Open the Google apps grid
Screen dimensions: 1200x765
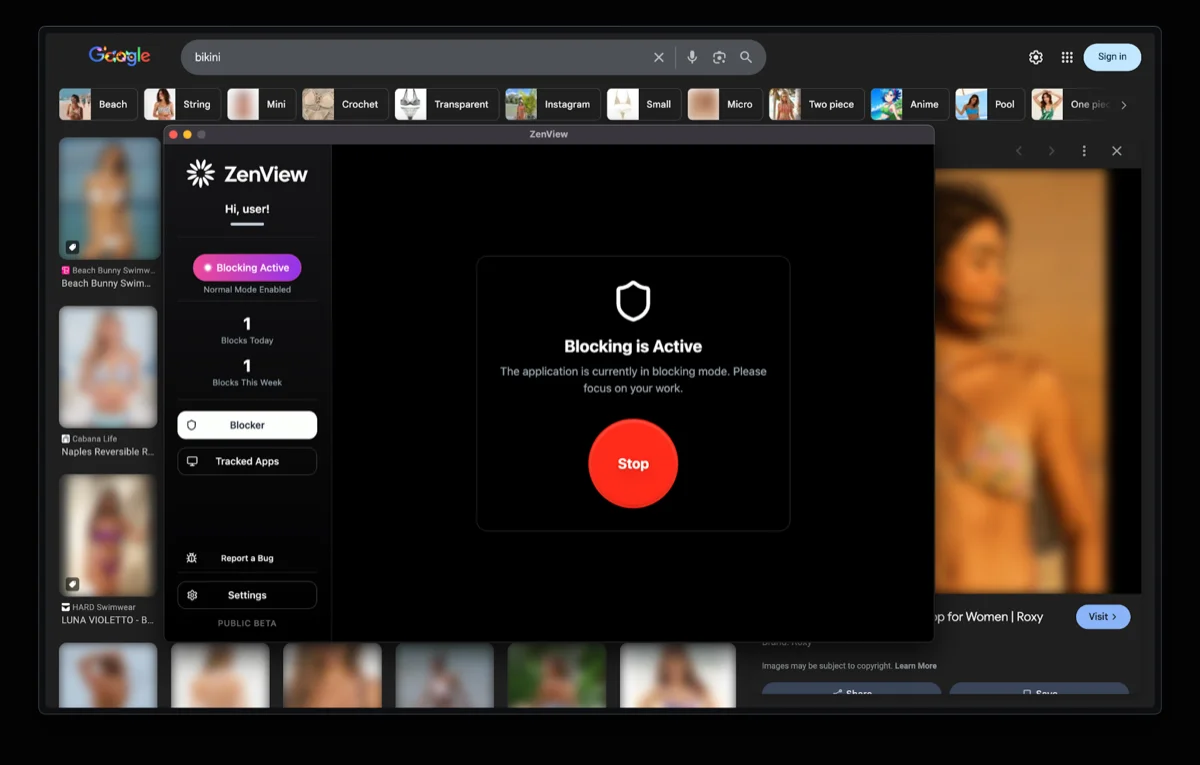coord(1066,57)
